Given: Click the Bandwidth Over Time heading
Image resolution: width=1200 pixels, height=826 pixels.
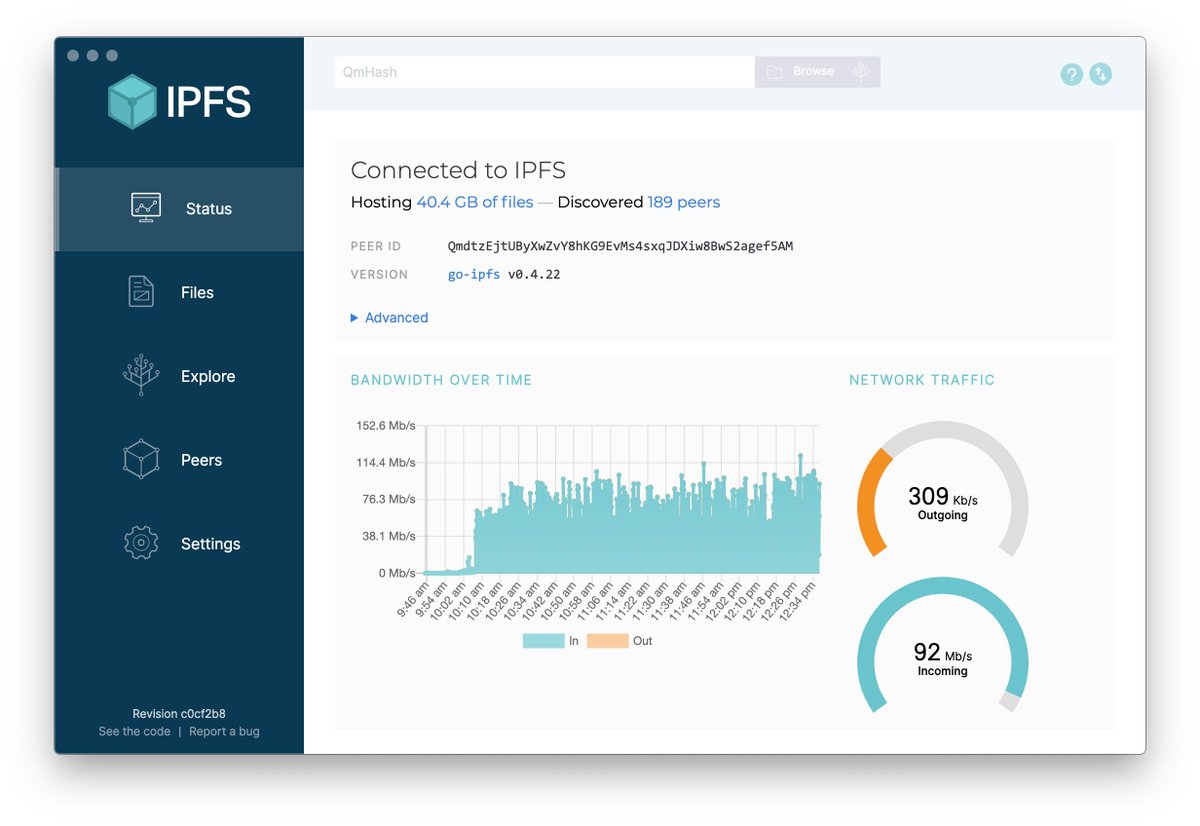Looking at the screenshot, I should coord(441,380).
